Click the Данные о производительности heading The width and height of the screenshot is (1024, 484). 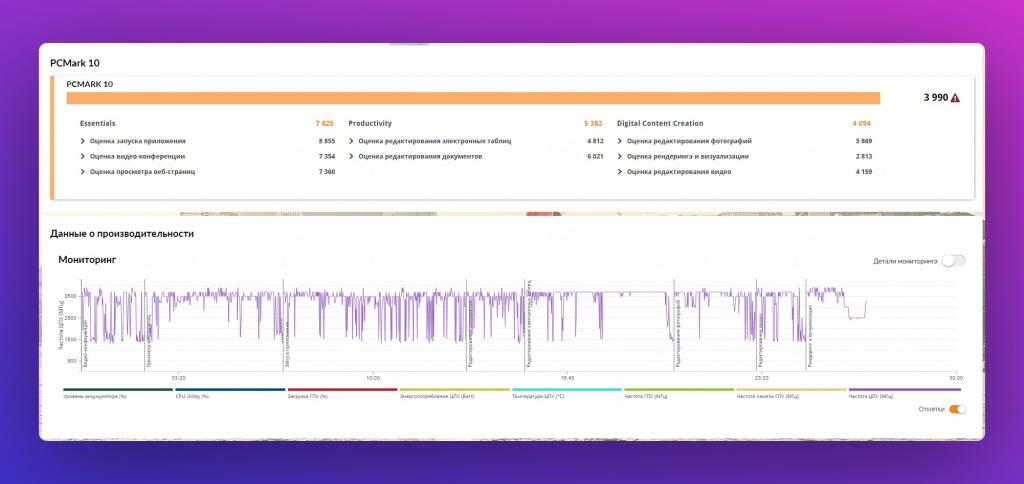pyautogui.click(x=122, y=233)
